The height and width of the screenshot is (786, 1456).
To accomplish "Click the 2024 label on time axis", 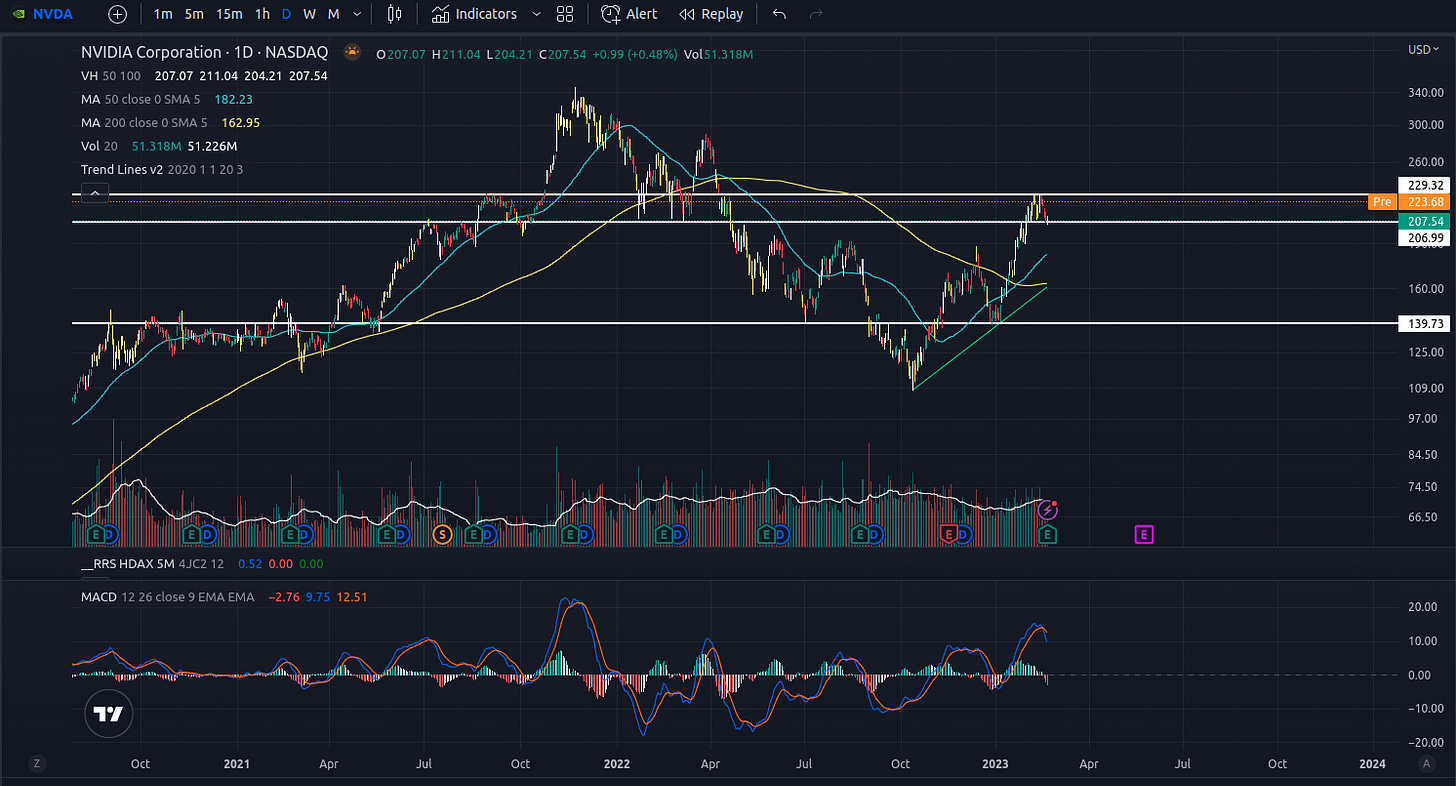I will (x=1373, y=763).
